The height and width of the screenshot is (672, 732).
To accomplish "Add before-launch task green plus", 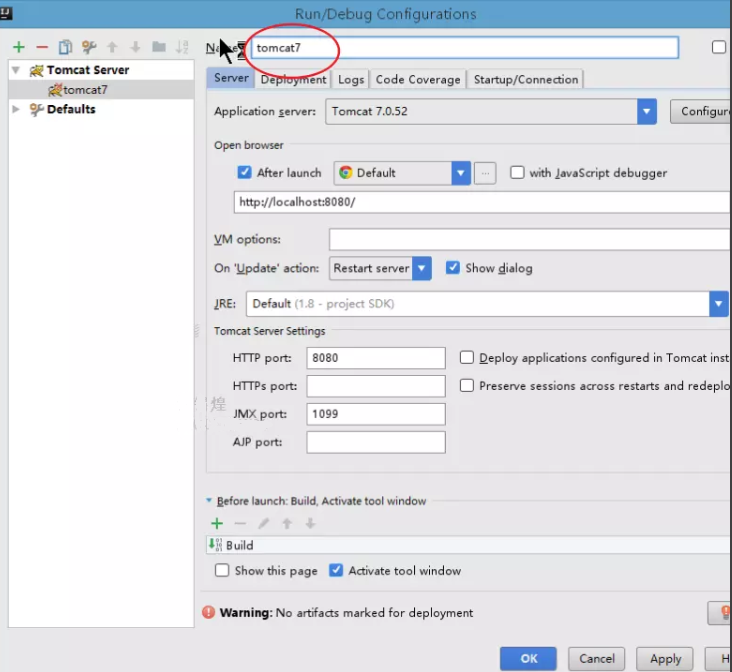I will (217, 523).
